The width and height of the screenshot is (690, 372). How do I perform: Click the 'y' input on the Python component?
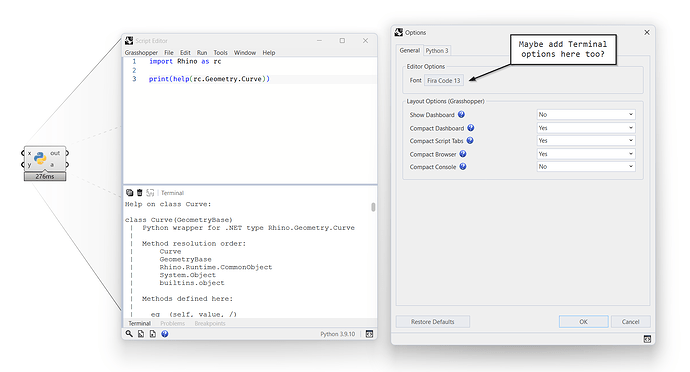coord(29,165)
